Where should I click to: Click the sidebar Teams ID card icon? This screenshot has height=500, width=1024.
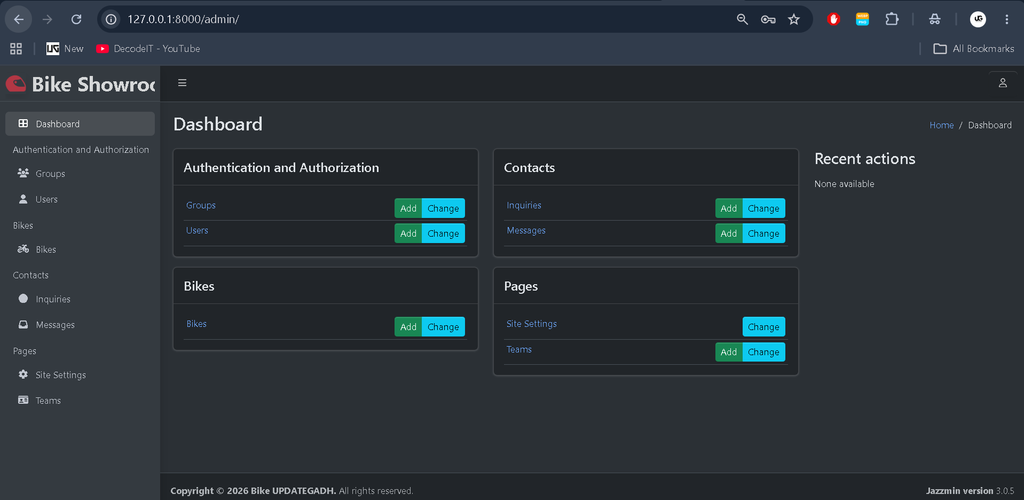click(24, 399)
